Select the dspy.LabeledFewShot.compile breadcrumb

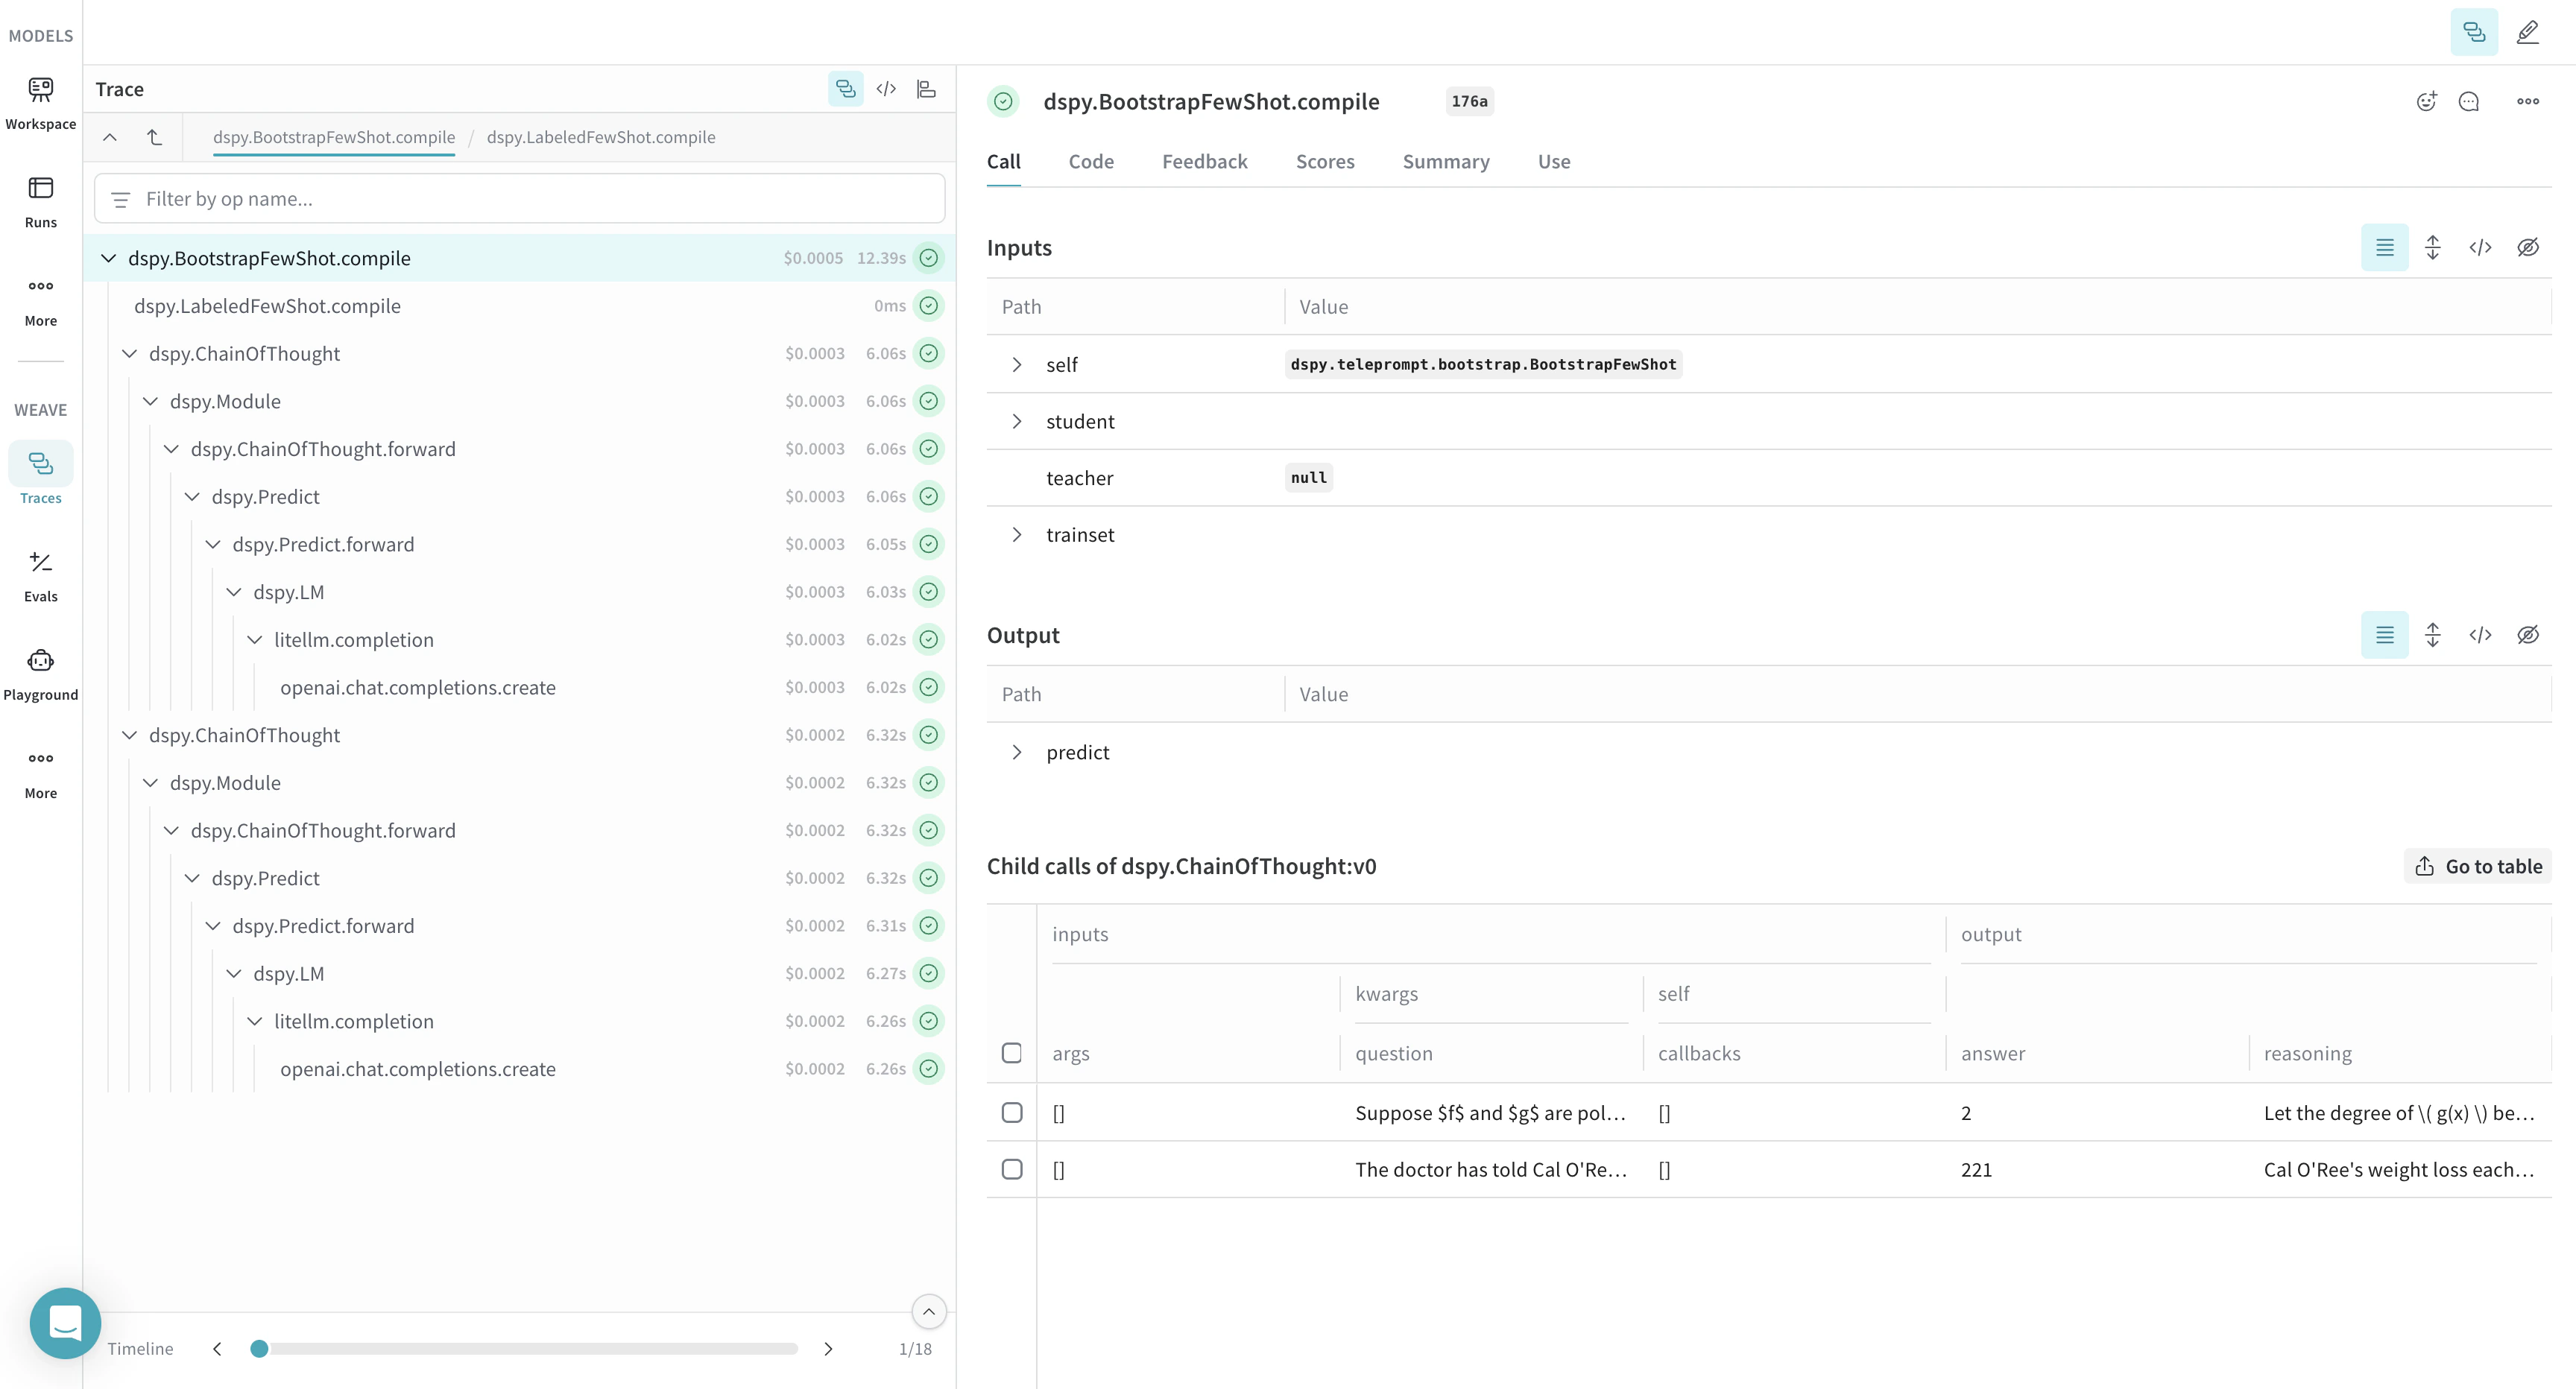coord(601,137)
